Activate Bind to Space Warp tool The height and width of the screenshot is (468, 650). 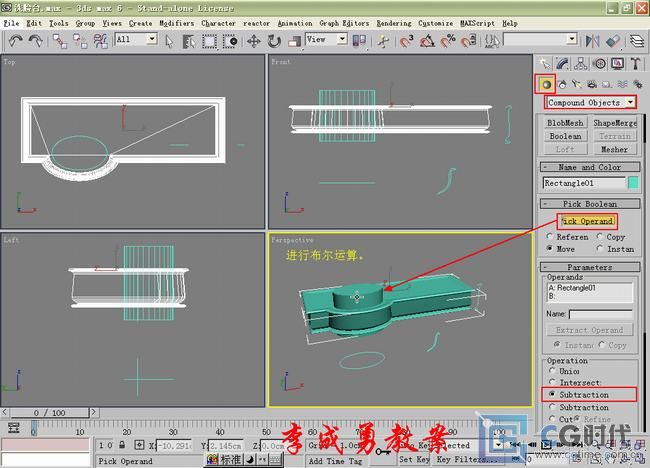point(101,41)
